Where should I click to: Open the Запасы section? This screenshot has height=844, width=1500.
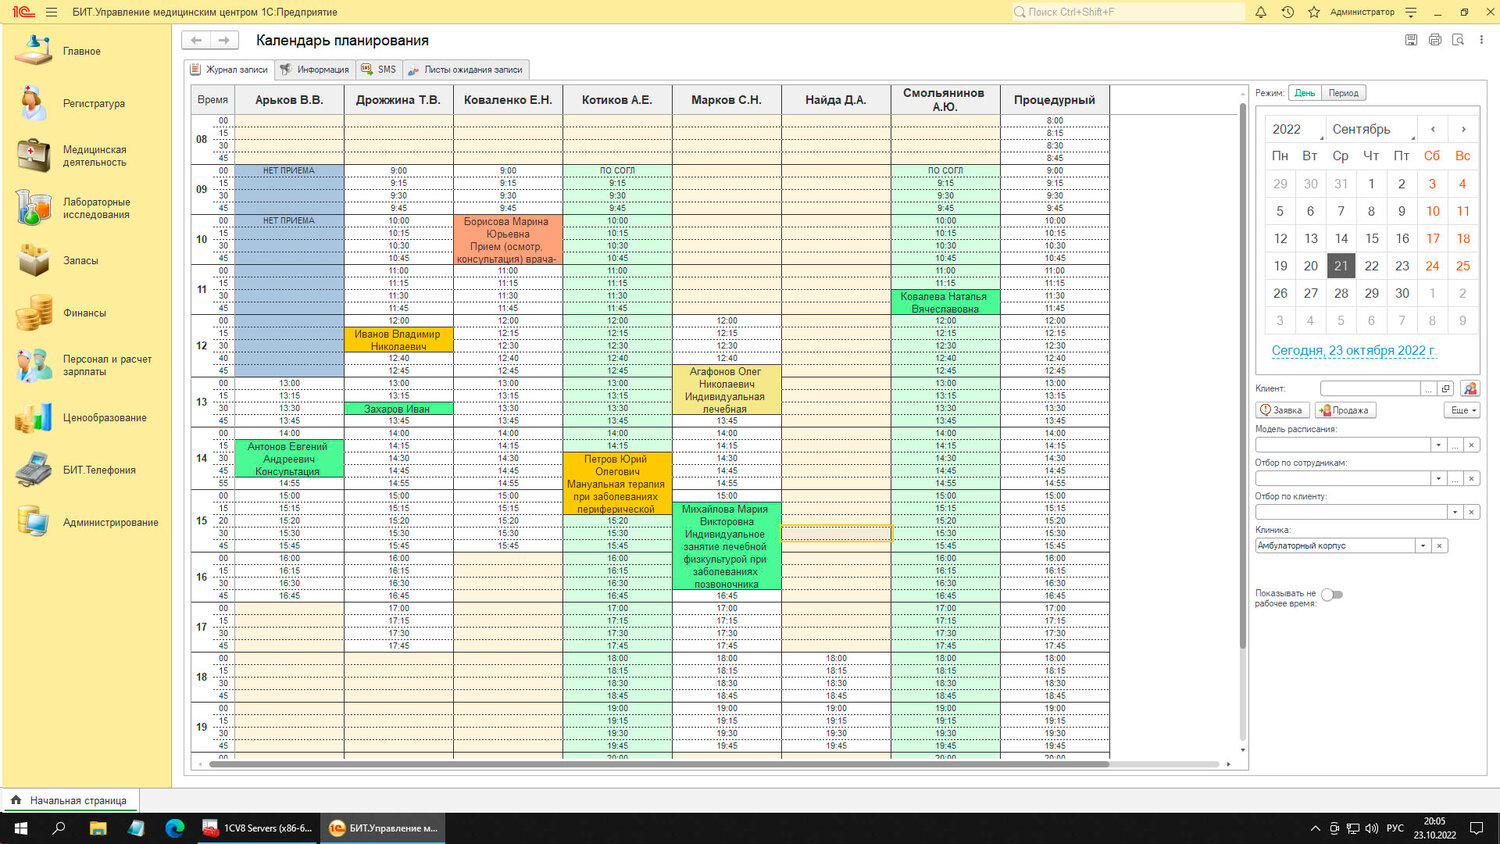click(x=81, y=260)
